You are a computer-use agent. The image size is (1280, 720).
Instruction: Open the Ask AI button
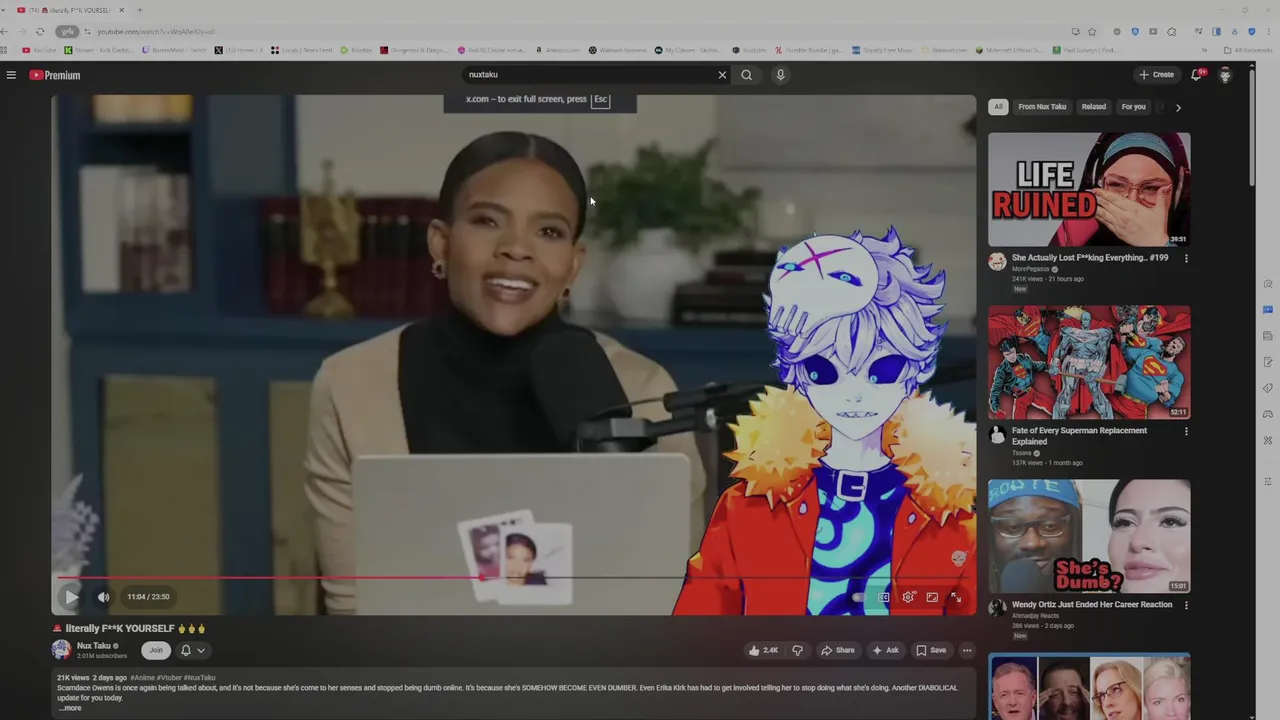[x=885, y=650]
